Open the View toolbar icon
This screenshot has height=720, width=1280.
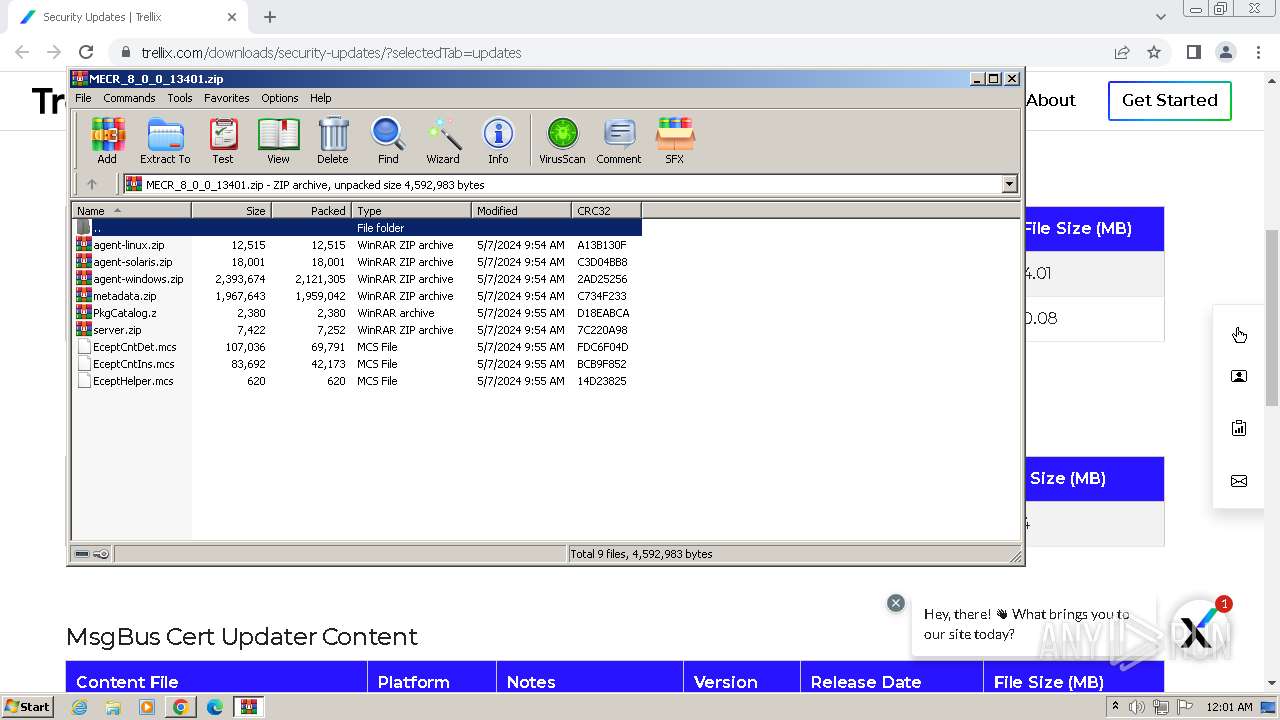[278, 140]
